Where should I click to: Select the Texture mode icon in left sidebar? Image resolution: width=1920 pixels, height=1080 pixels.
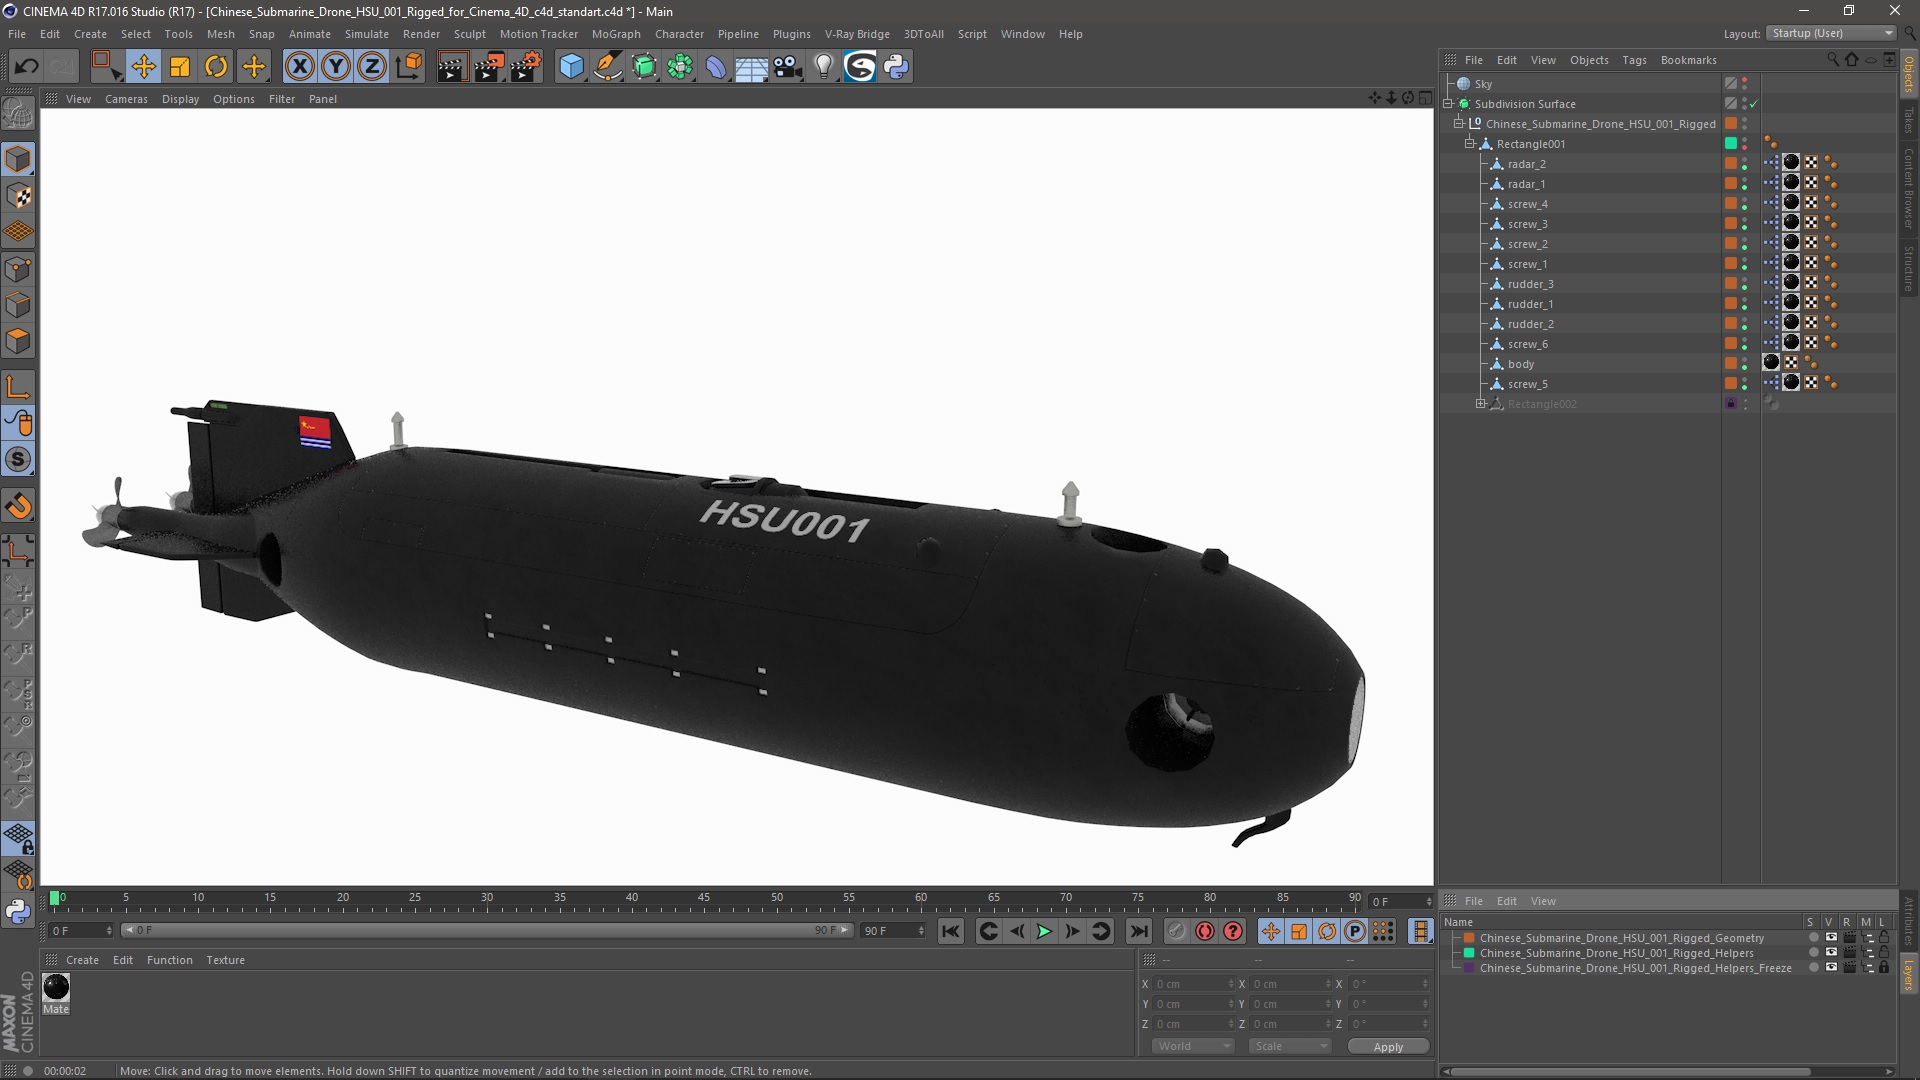(x=18, y=196)
